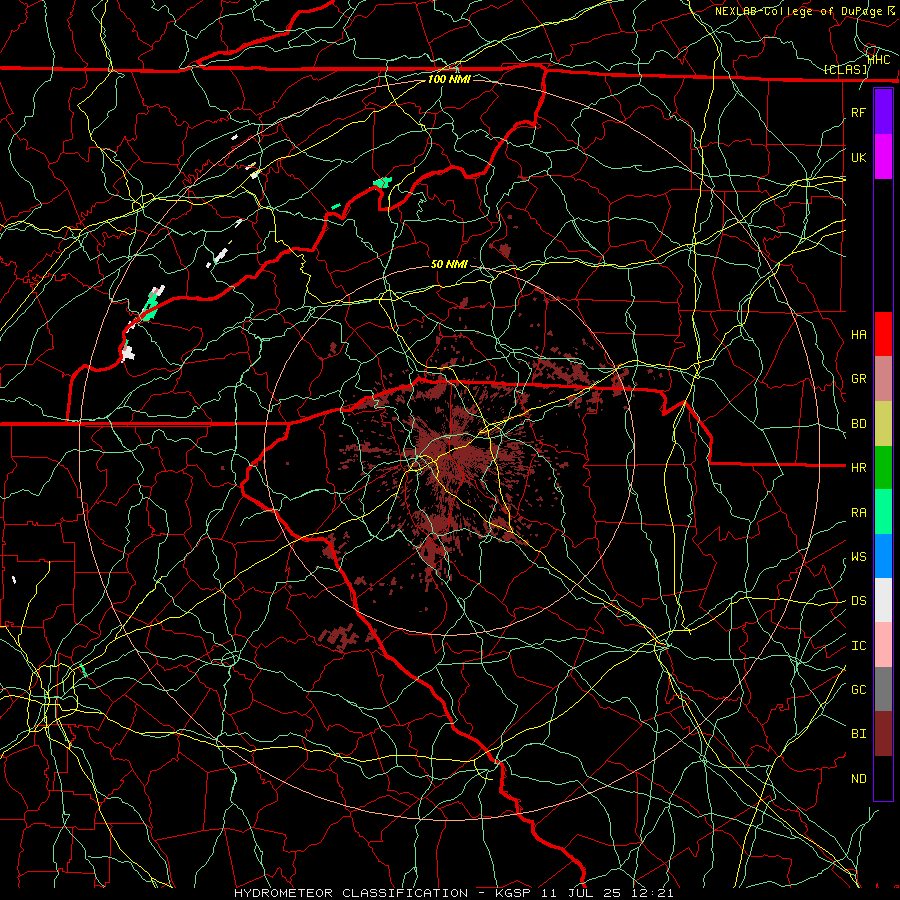The height and width of the screenshot is (900, 900).
Task: Click the BI brown legend swatch
Action: pyautogui.click(x=883, y=734)
